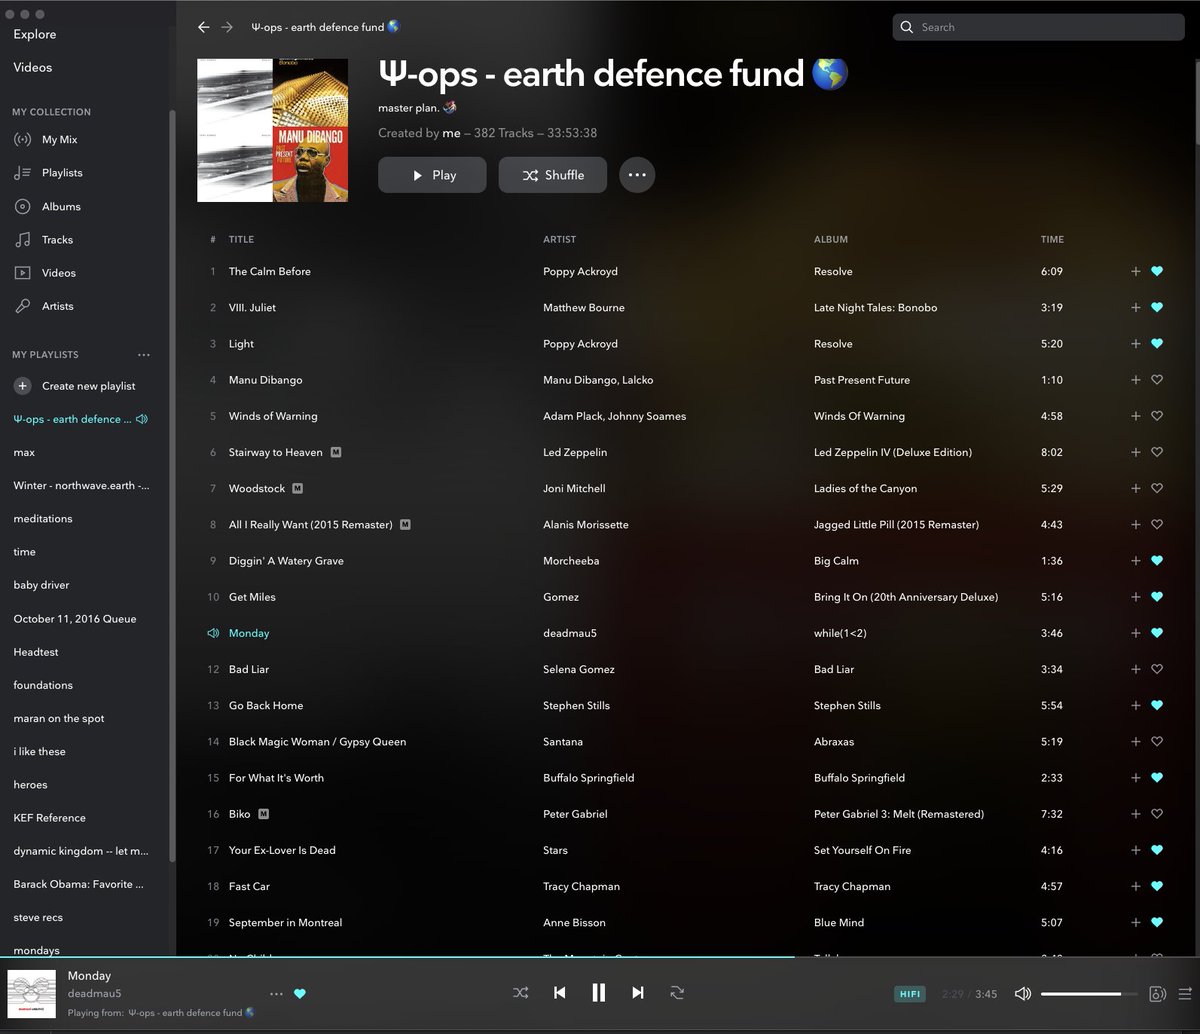The width and height of the screenshot is (1200, 1034).
Task: Favorite All I Really Want
Action: (x=1157, y=524)
